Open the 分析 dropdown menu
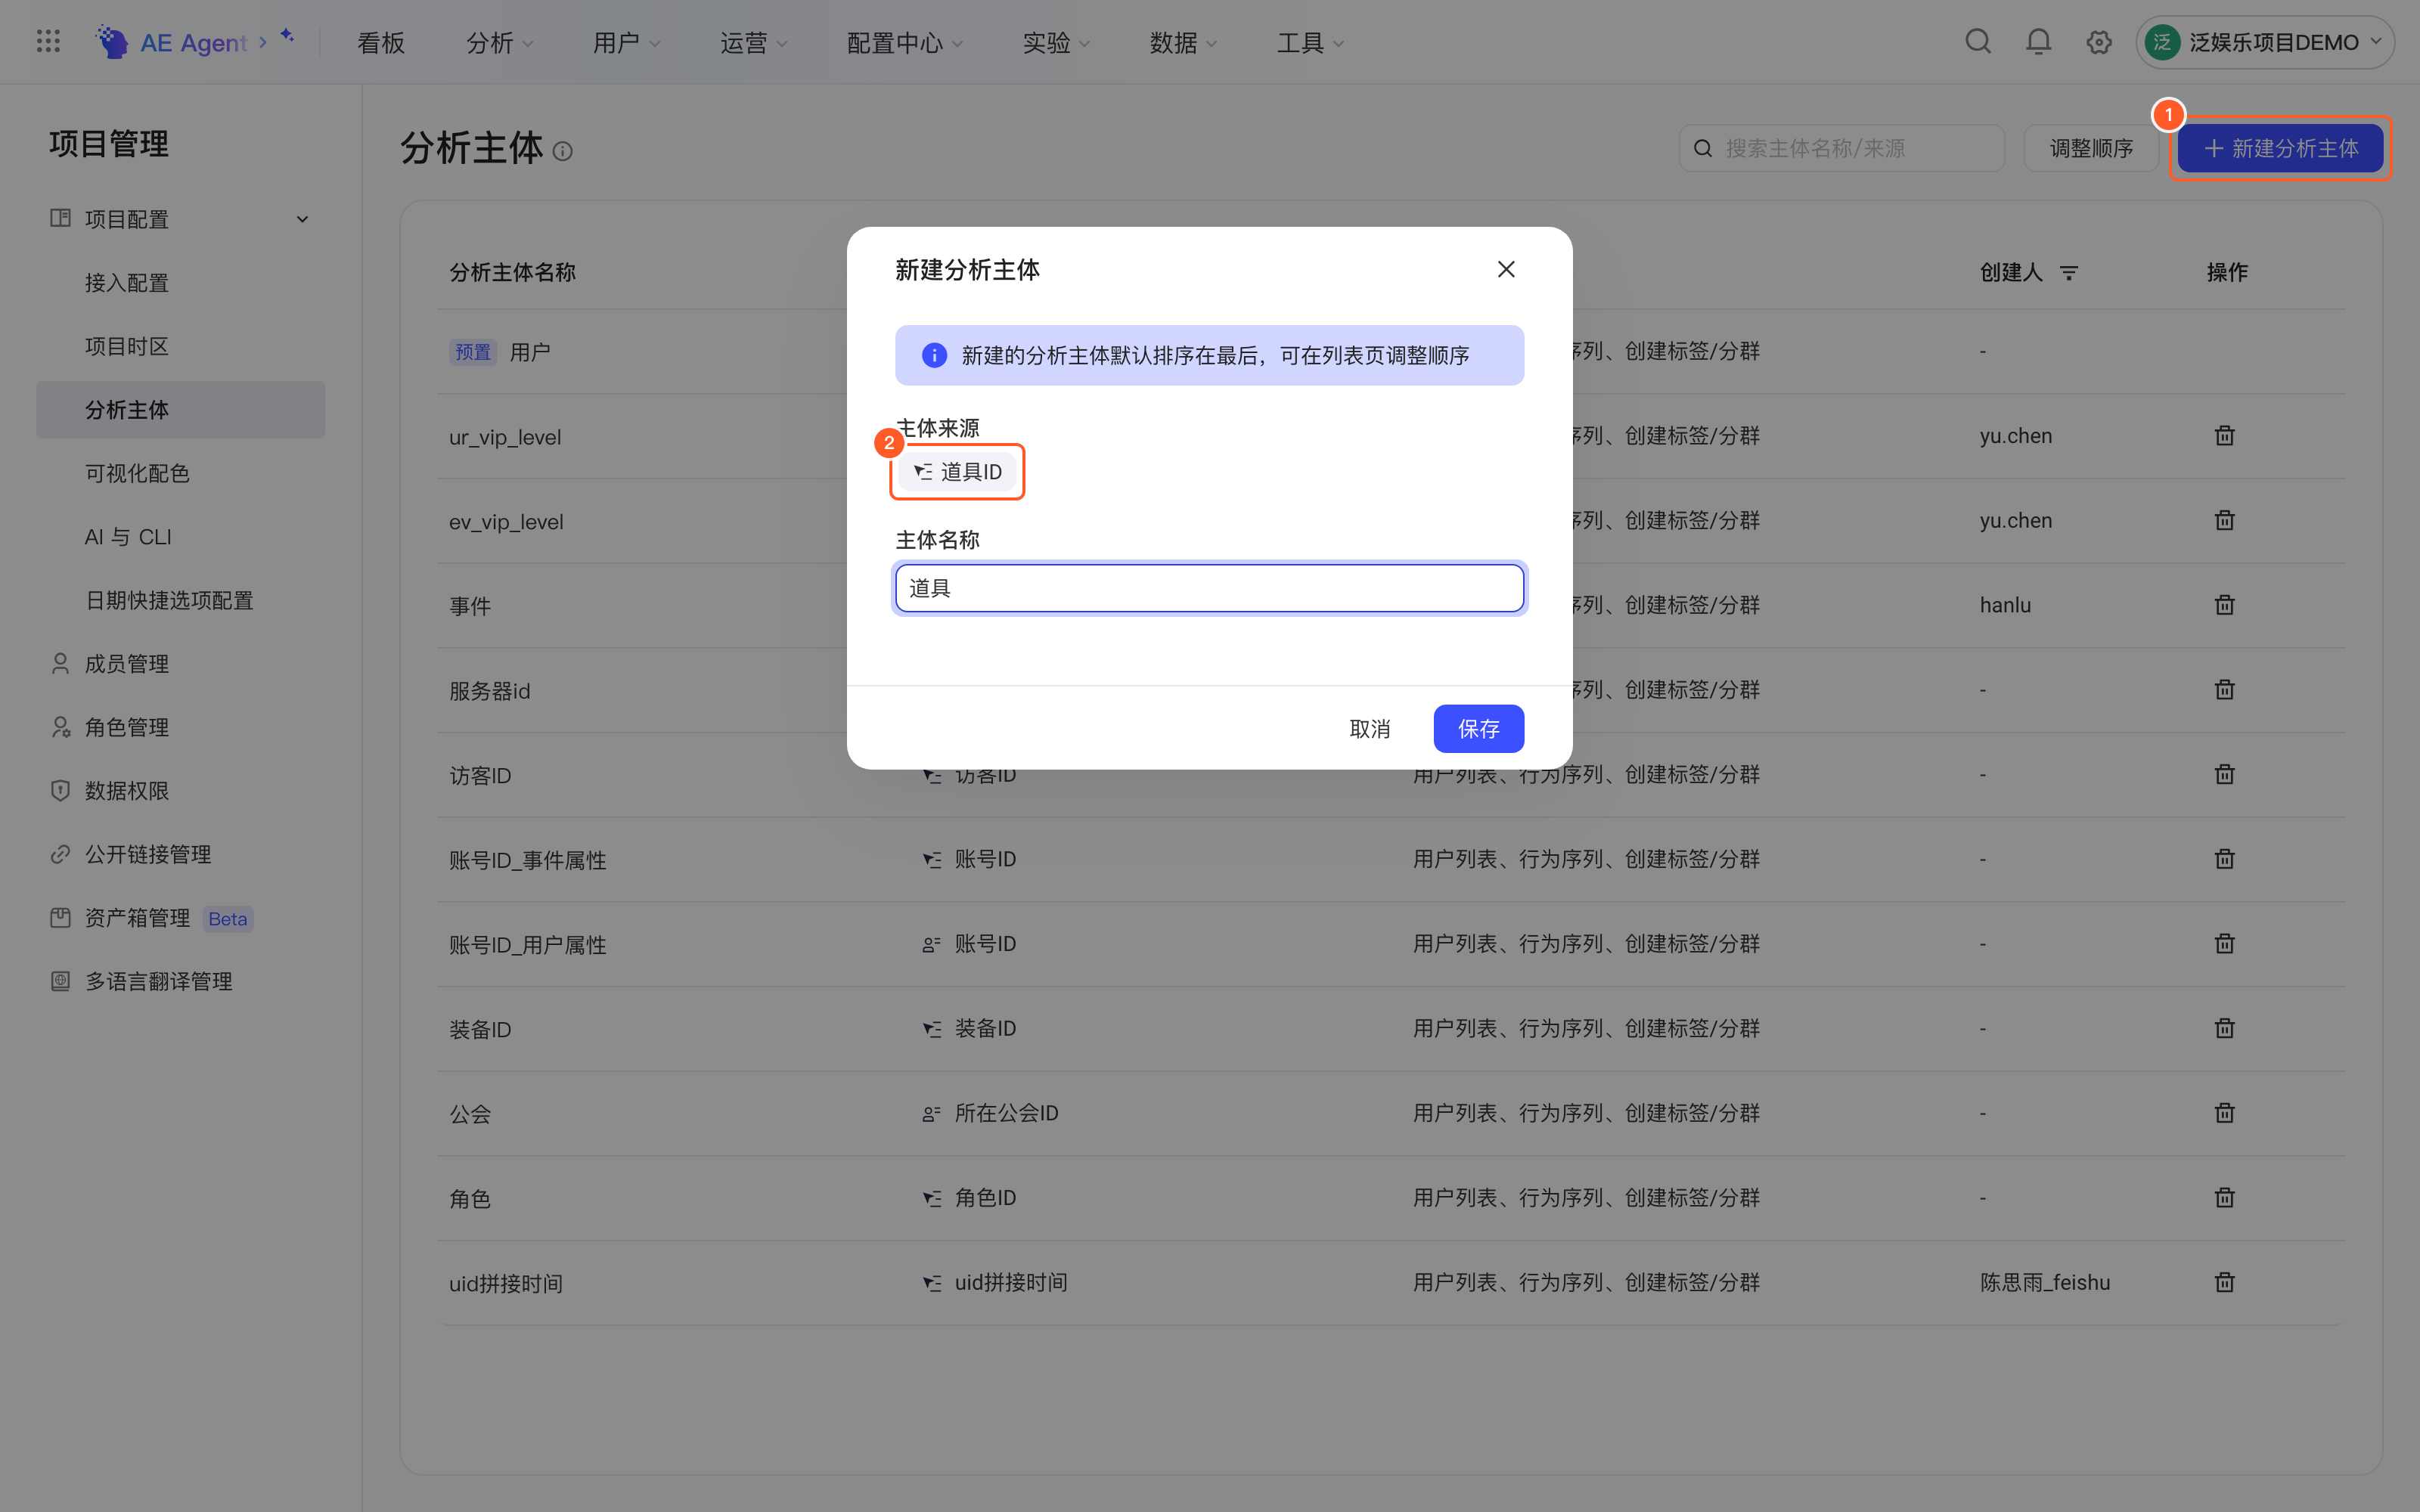Viewport: 2420px width, 1512px height. [x=499, y=43]
